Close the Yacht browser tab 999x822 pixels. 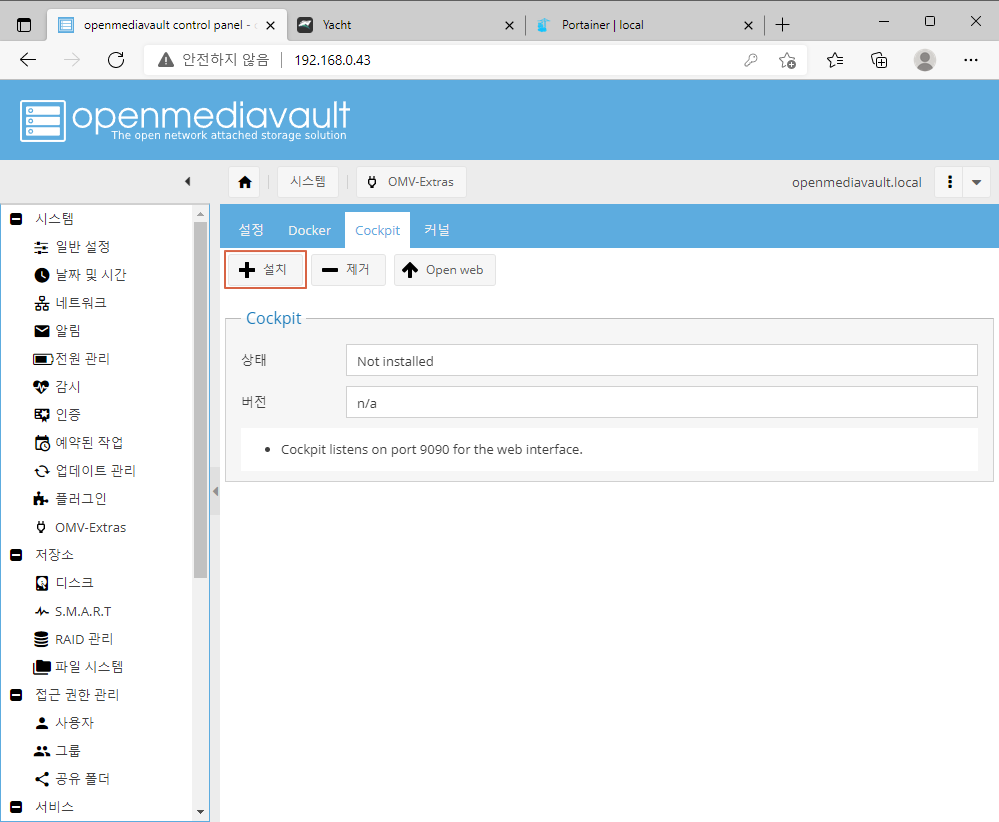tap(509, 25)
